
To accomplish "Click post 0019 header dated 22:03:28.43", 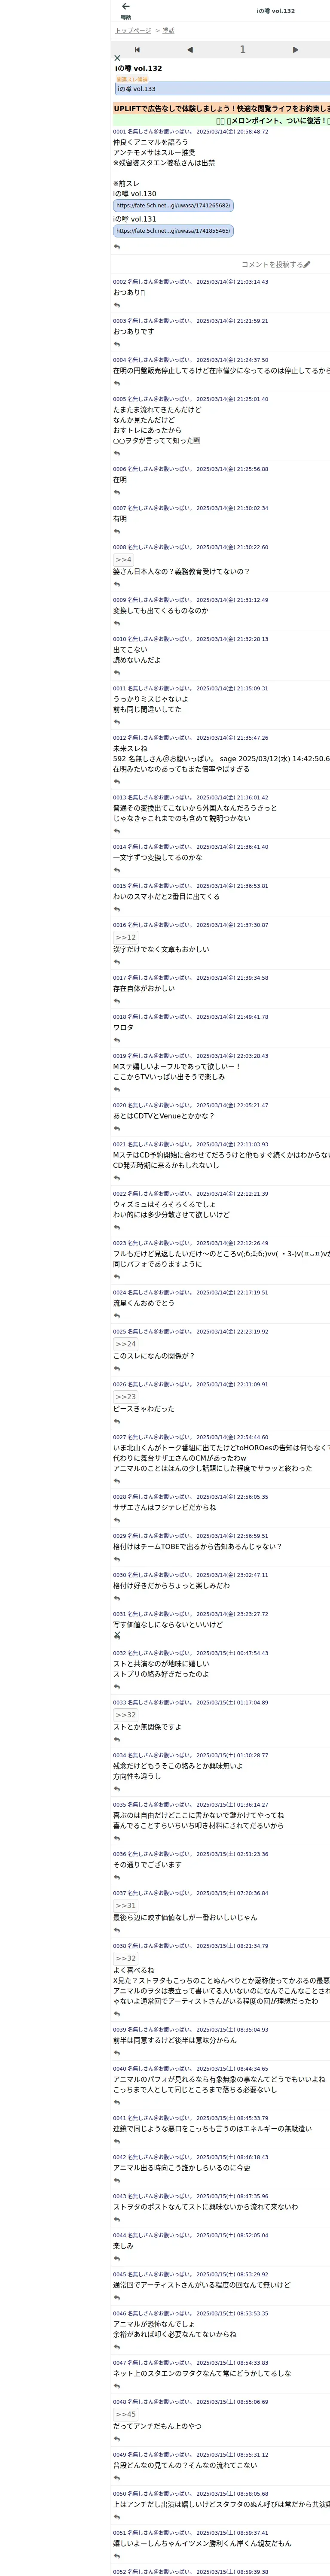I will coord(190,1056).
